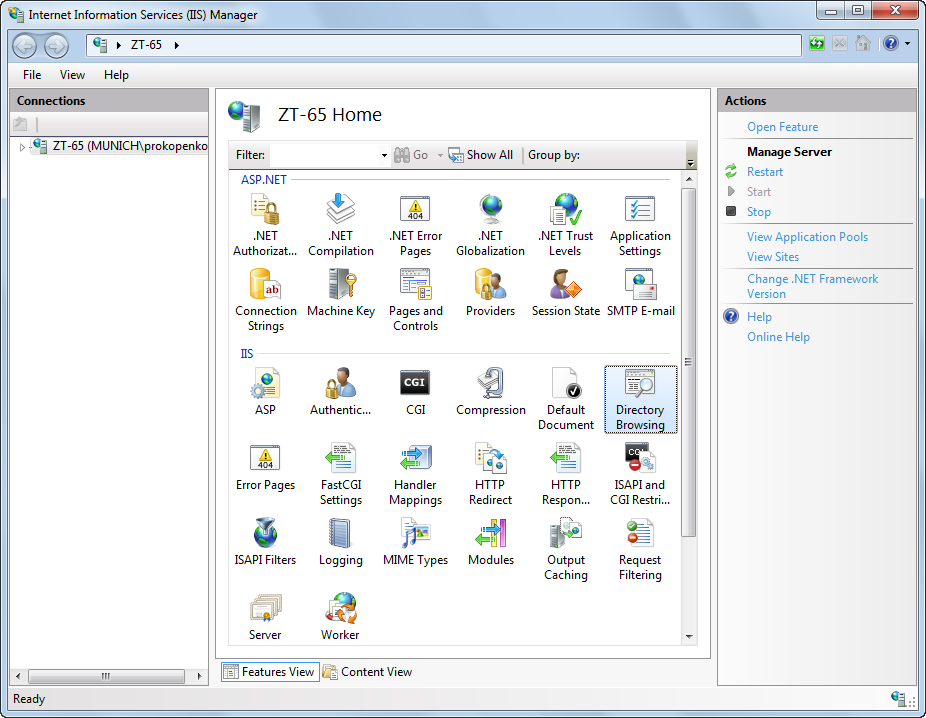
Task: Select the .NET Trust Levels icon
Action: [x=565, y=225]
